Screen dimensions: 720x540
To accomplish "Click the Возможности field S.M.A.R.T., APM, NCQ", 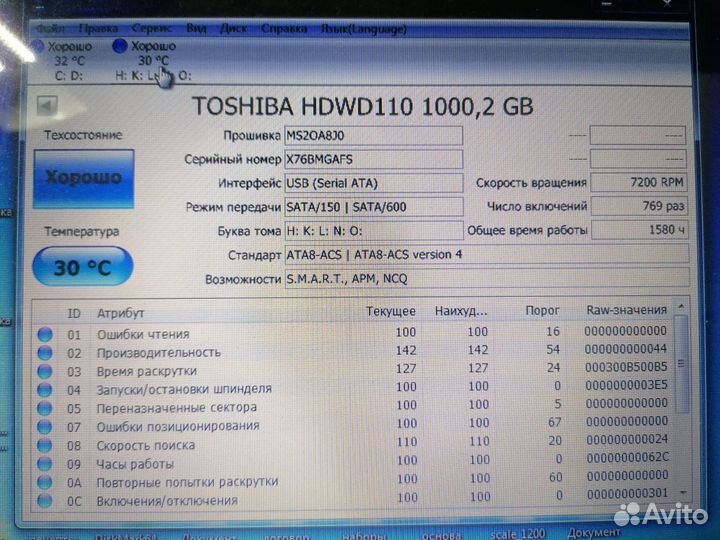I will pos(487,279).
